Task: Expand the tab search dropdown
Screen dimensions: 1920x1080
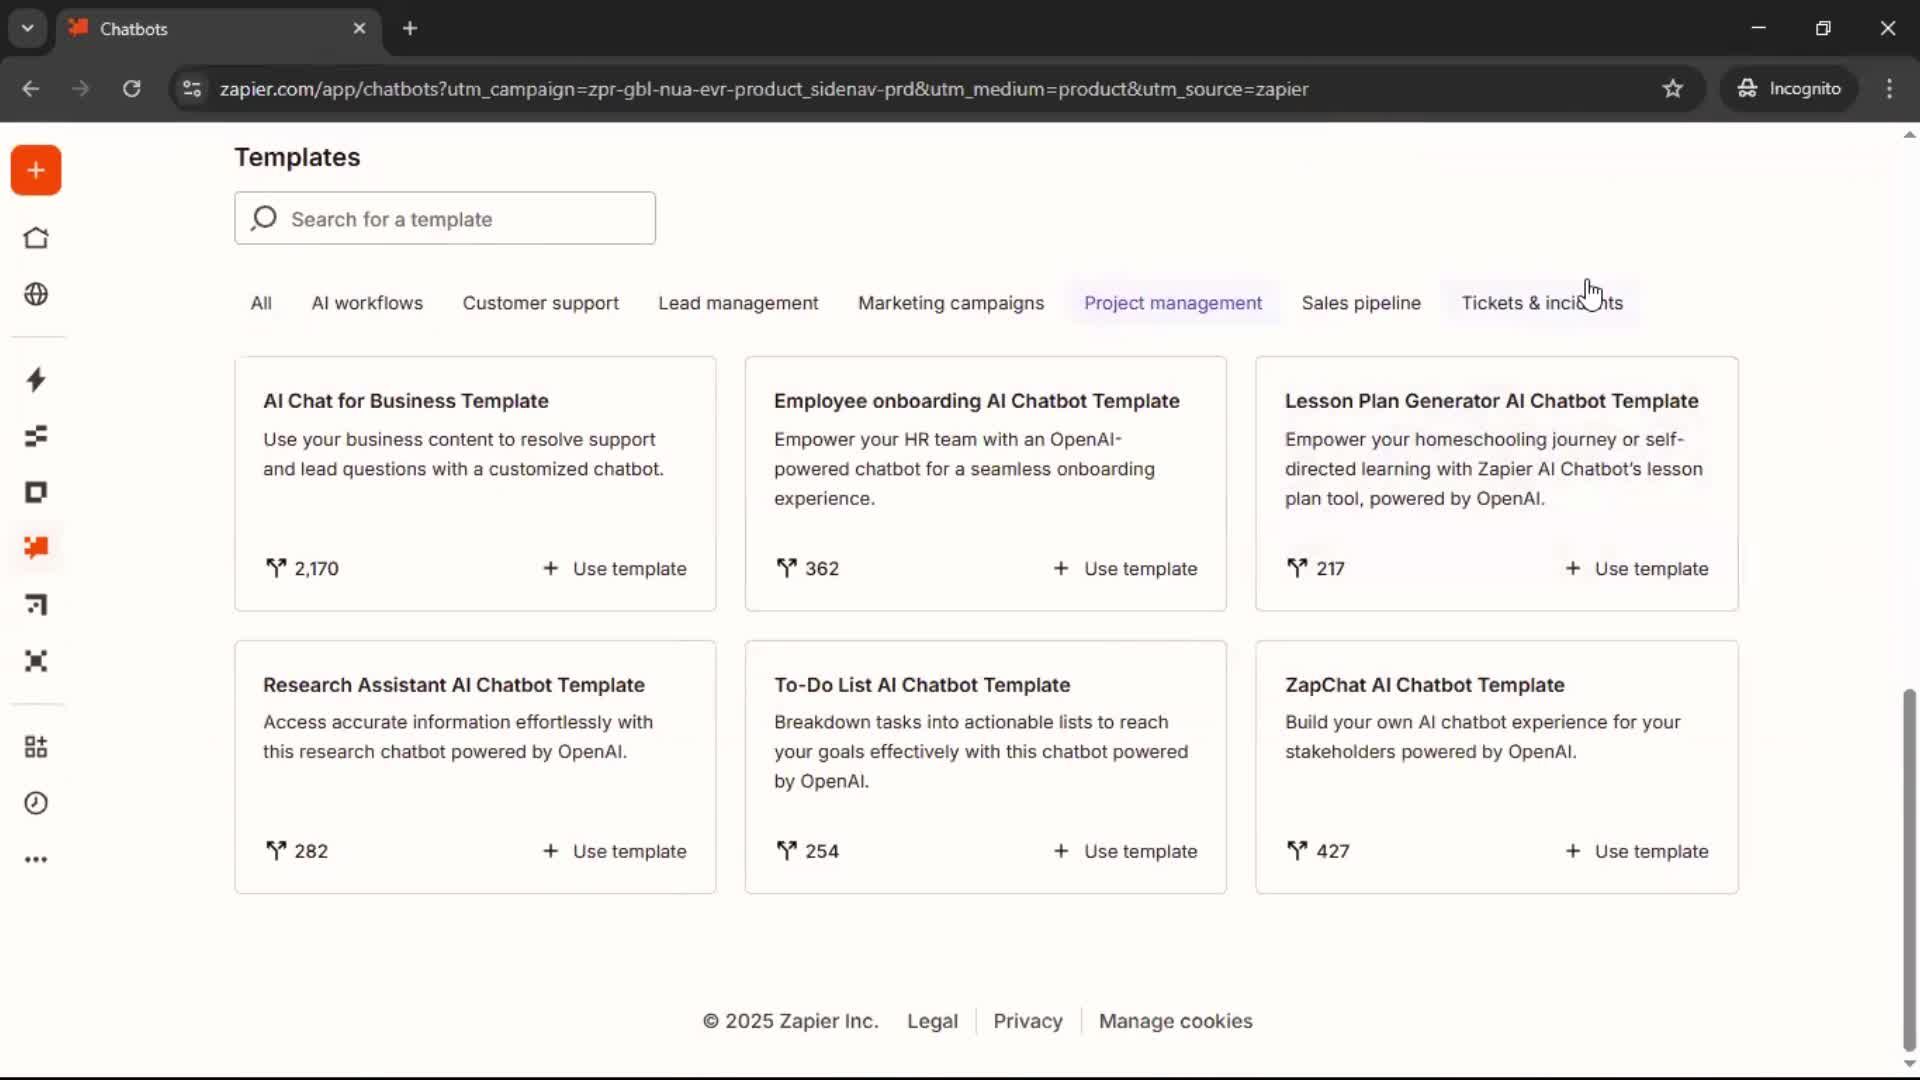Action: 28,28
